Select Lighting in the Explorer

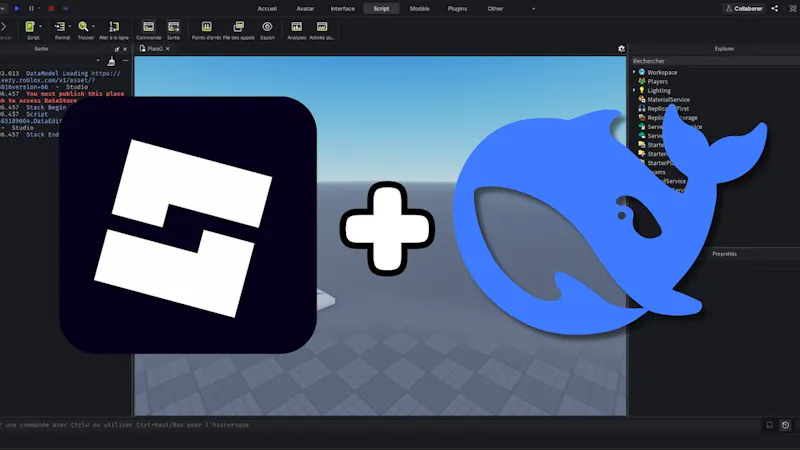click(659, 91)
